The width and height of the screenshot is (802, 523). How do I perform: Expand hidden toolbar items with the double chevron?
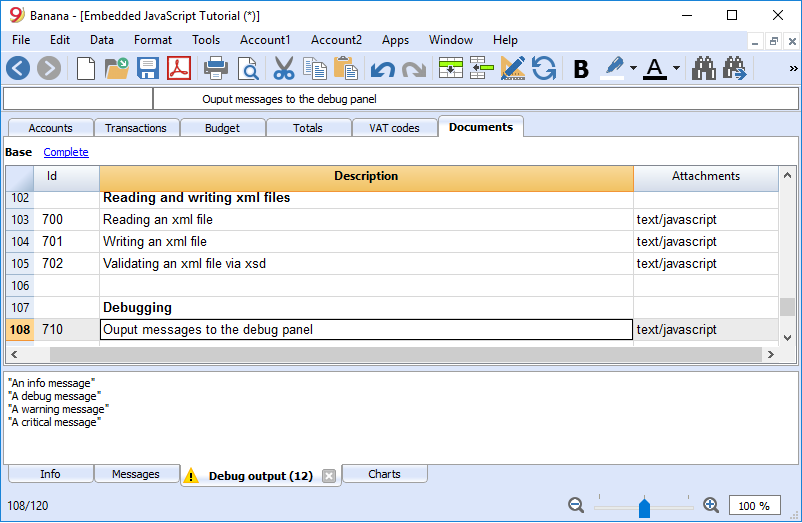(x=793, y=68)
